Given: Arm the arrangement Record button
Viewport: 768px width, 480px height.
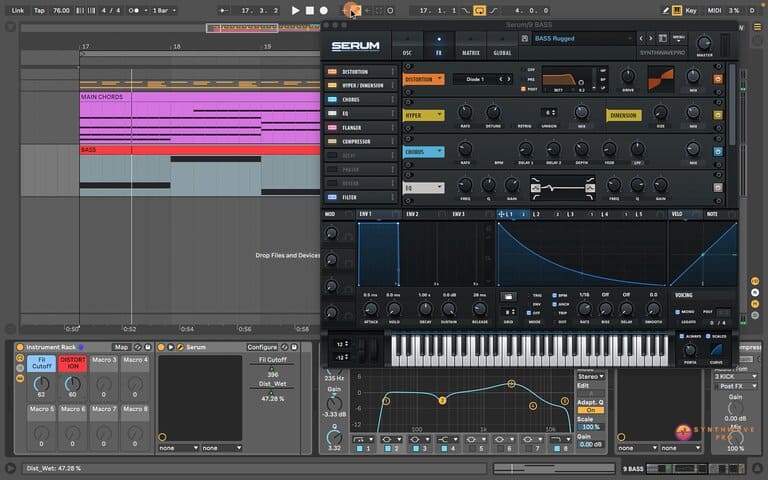Looking at the screenshot, I should [x=323, y=10].
